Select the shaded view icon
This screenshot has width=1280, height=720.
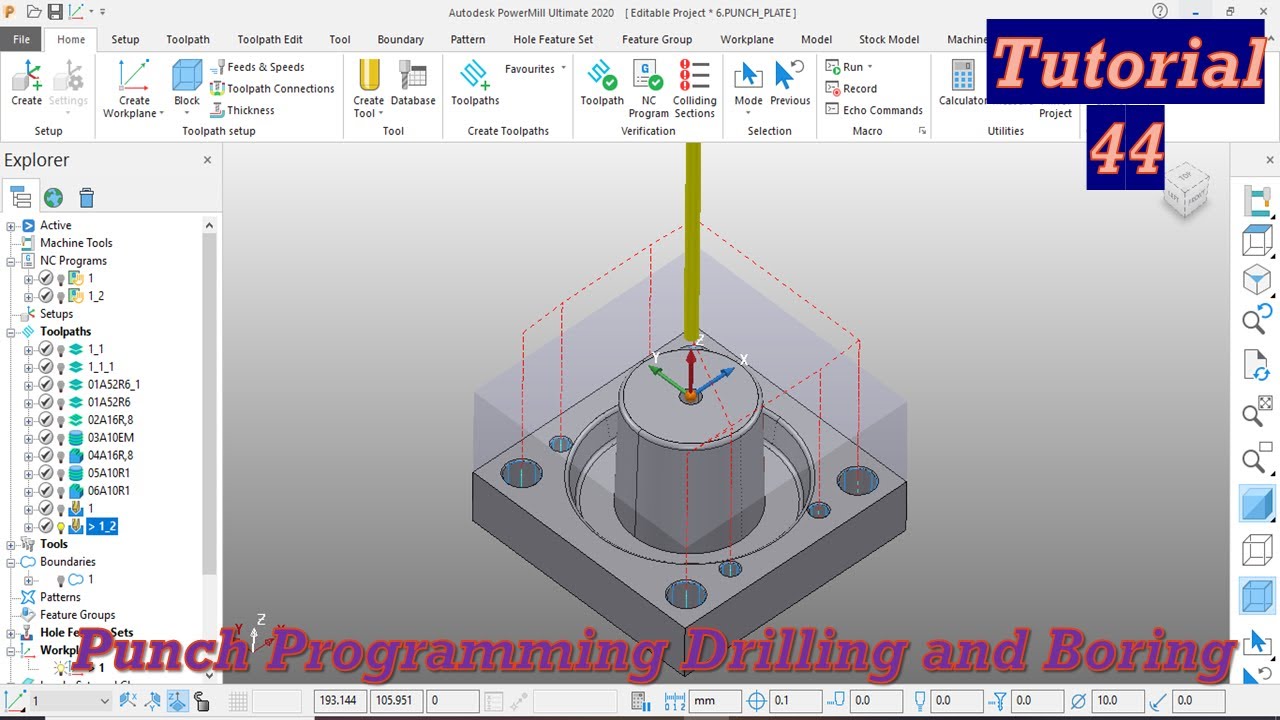point(1256,505)
